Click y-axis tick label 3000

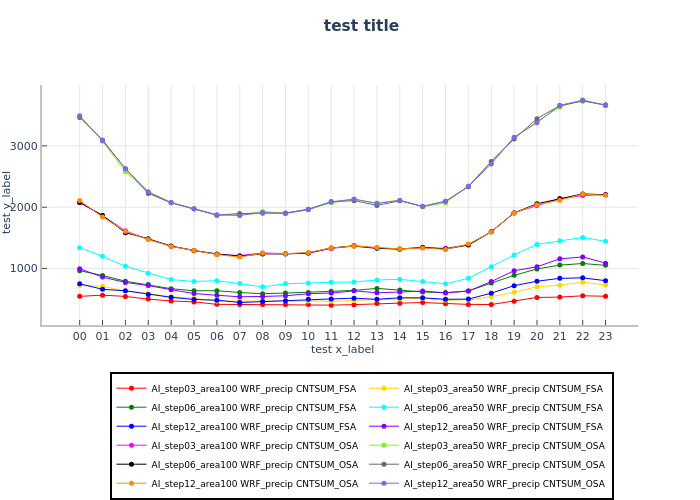[x=51, y=146]
